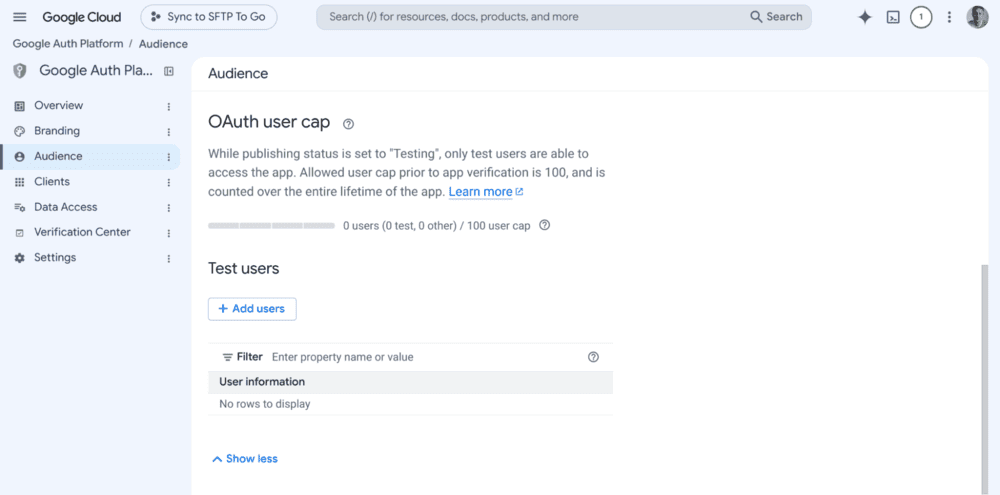Screen dimensions: 1000x495
Task: Click the filter help question icon
Action: click(593, 357)
